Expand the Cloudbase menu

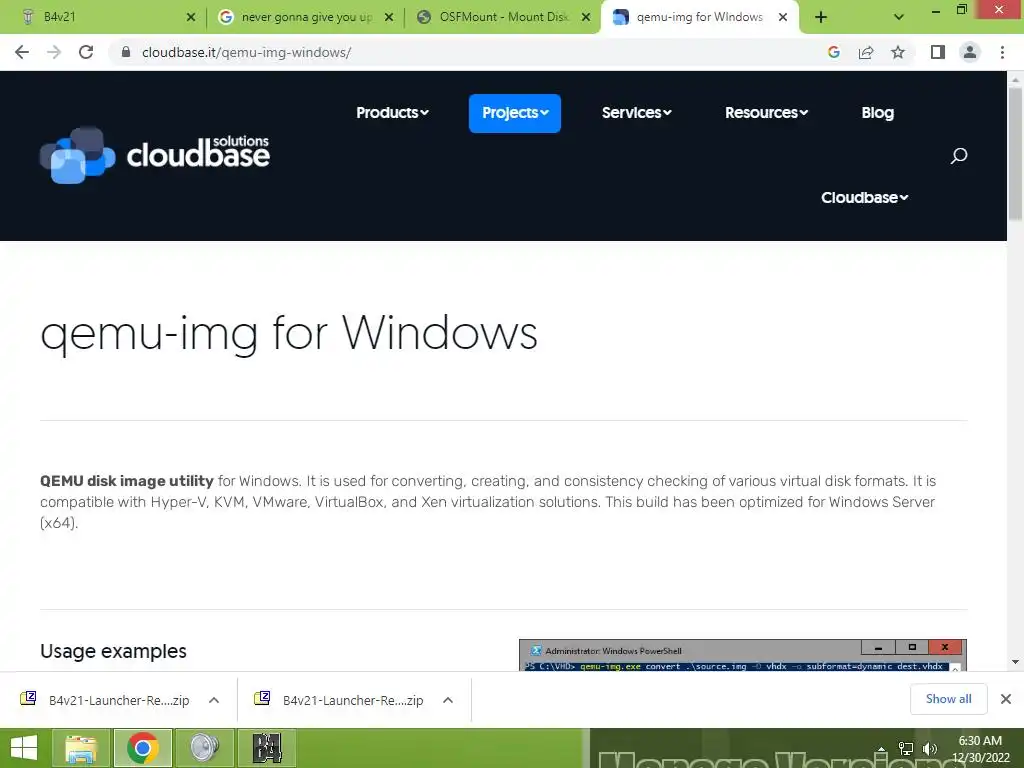(865, 198)
